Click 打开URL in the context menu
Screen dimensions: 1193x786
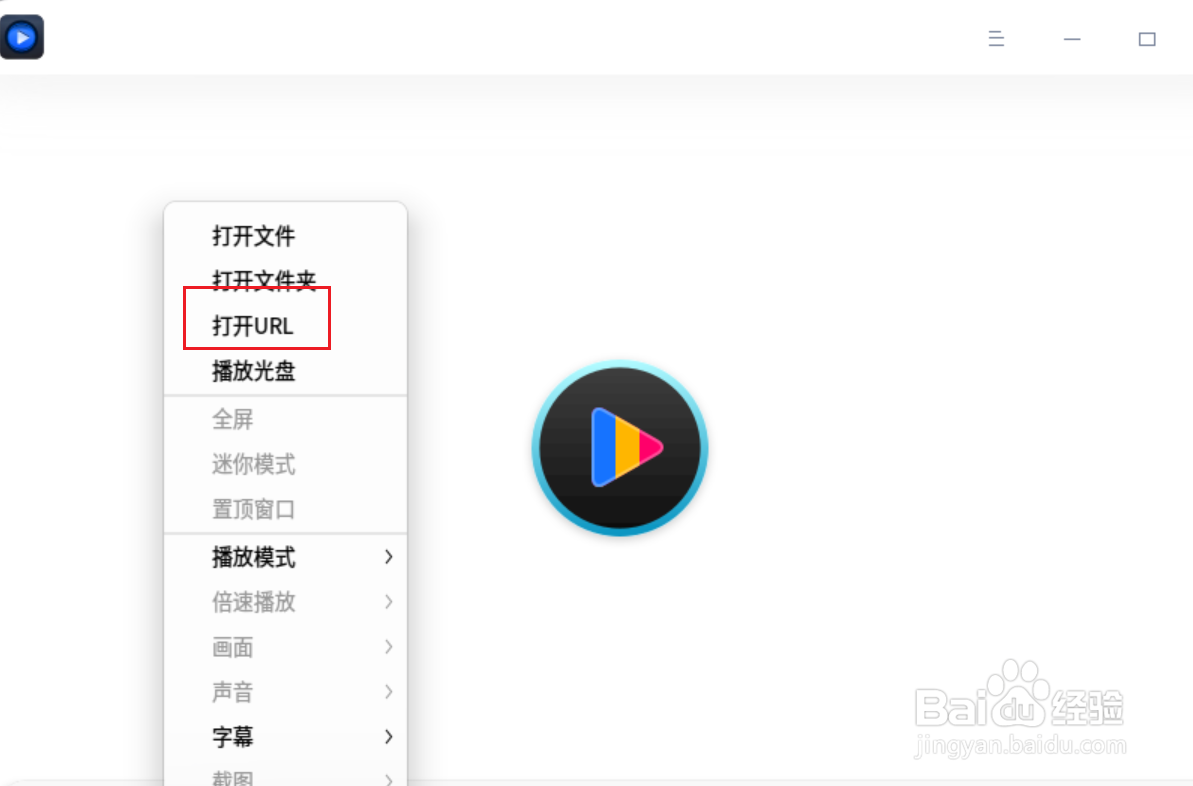[x=285, y=326]
